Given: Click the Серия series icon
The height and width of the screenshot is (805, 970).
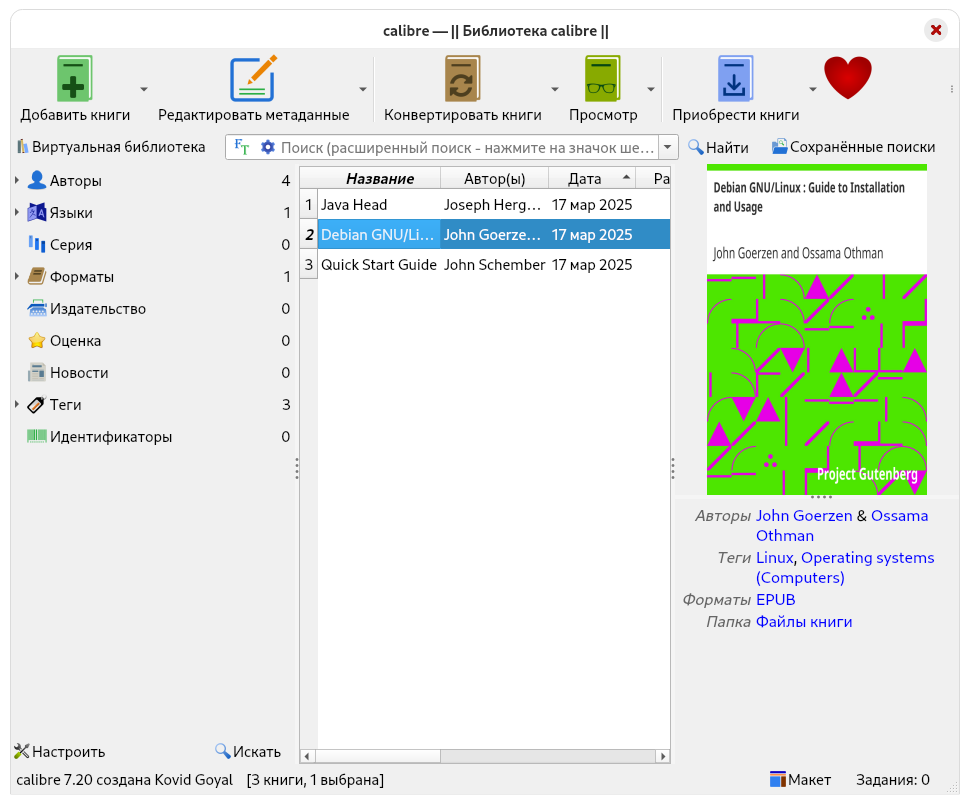Looking at the screenshot, I should click(37, 244).
